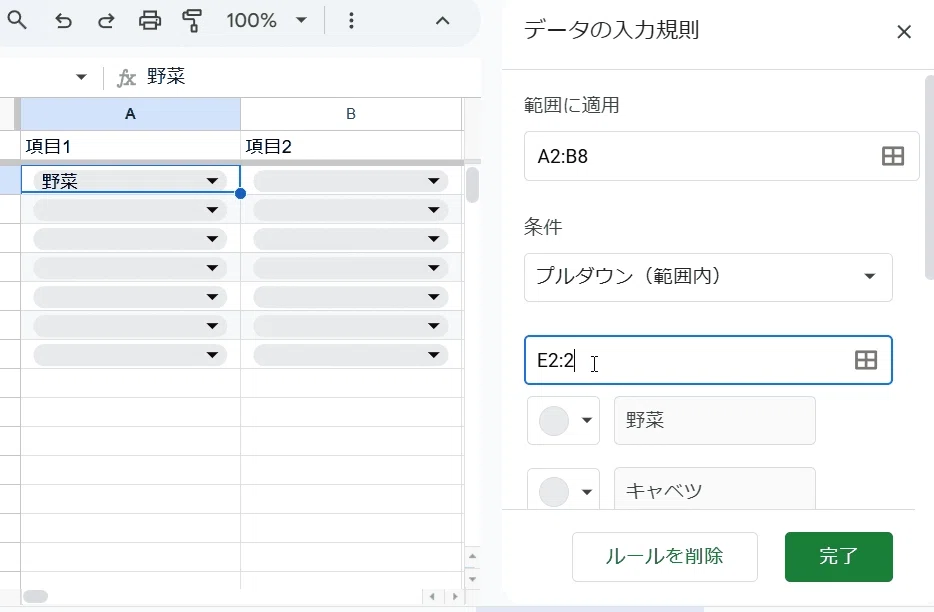This screenshot has width=934, height=612.
Task: Click the blue fill handle on cell A2
Action: [x=240, y=194]
